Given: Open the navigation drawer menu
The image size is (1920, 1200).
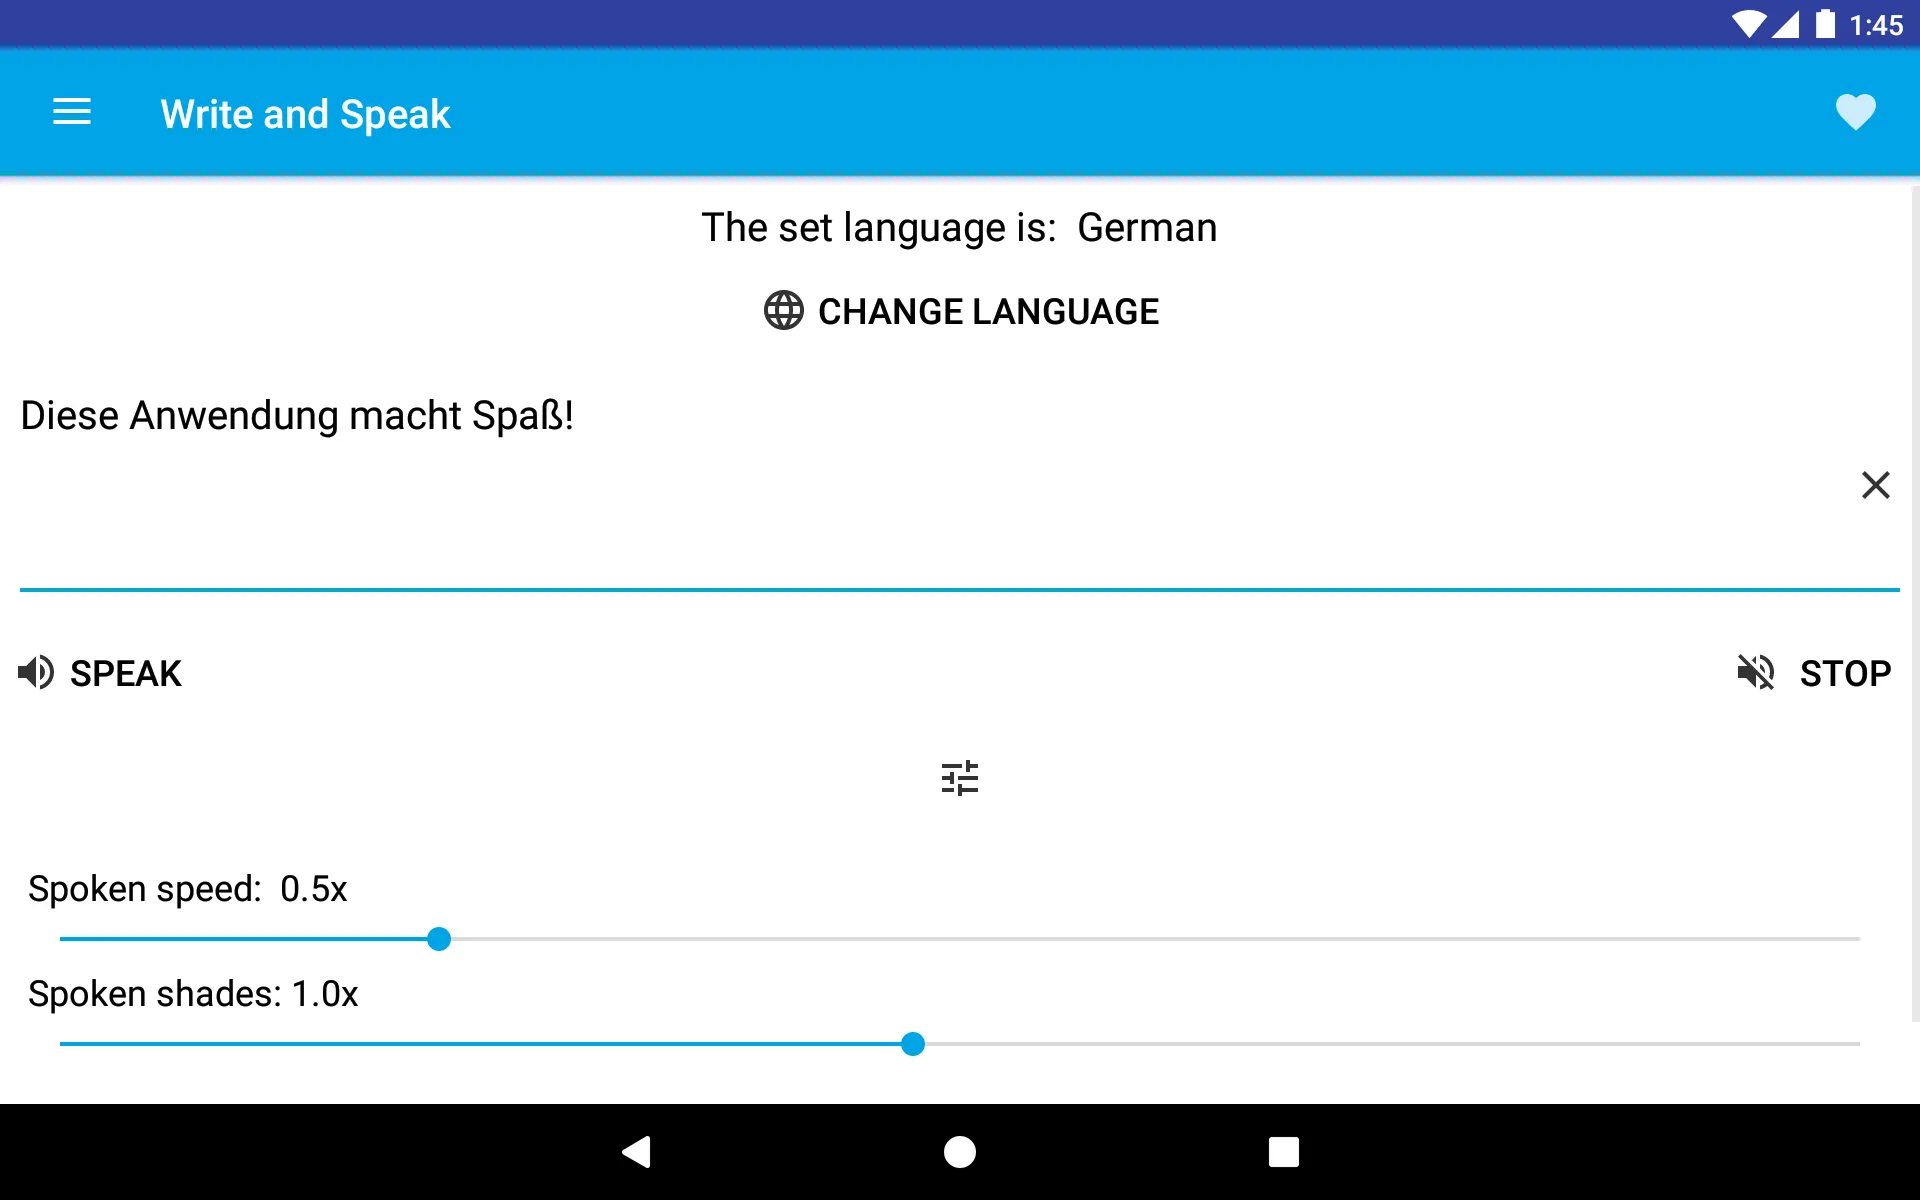Looking at the screenshot, I should click(x=72, y=113).
